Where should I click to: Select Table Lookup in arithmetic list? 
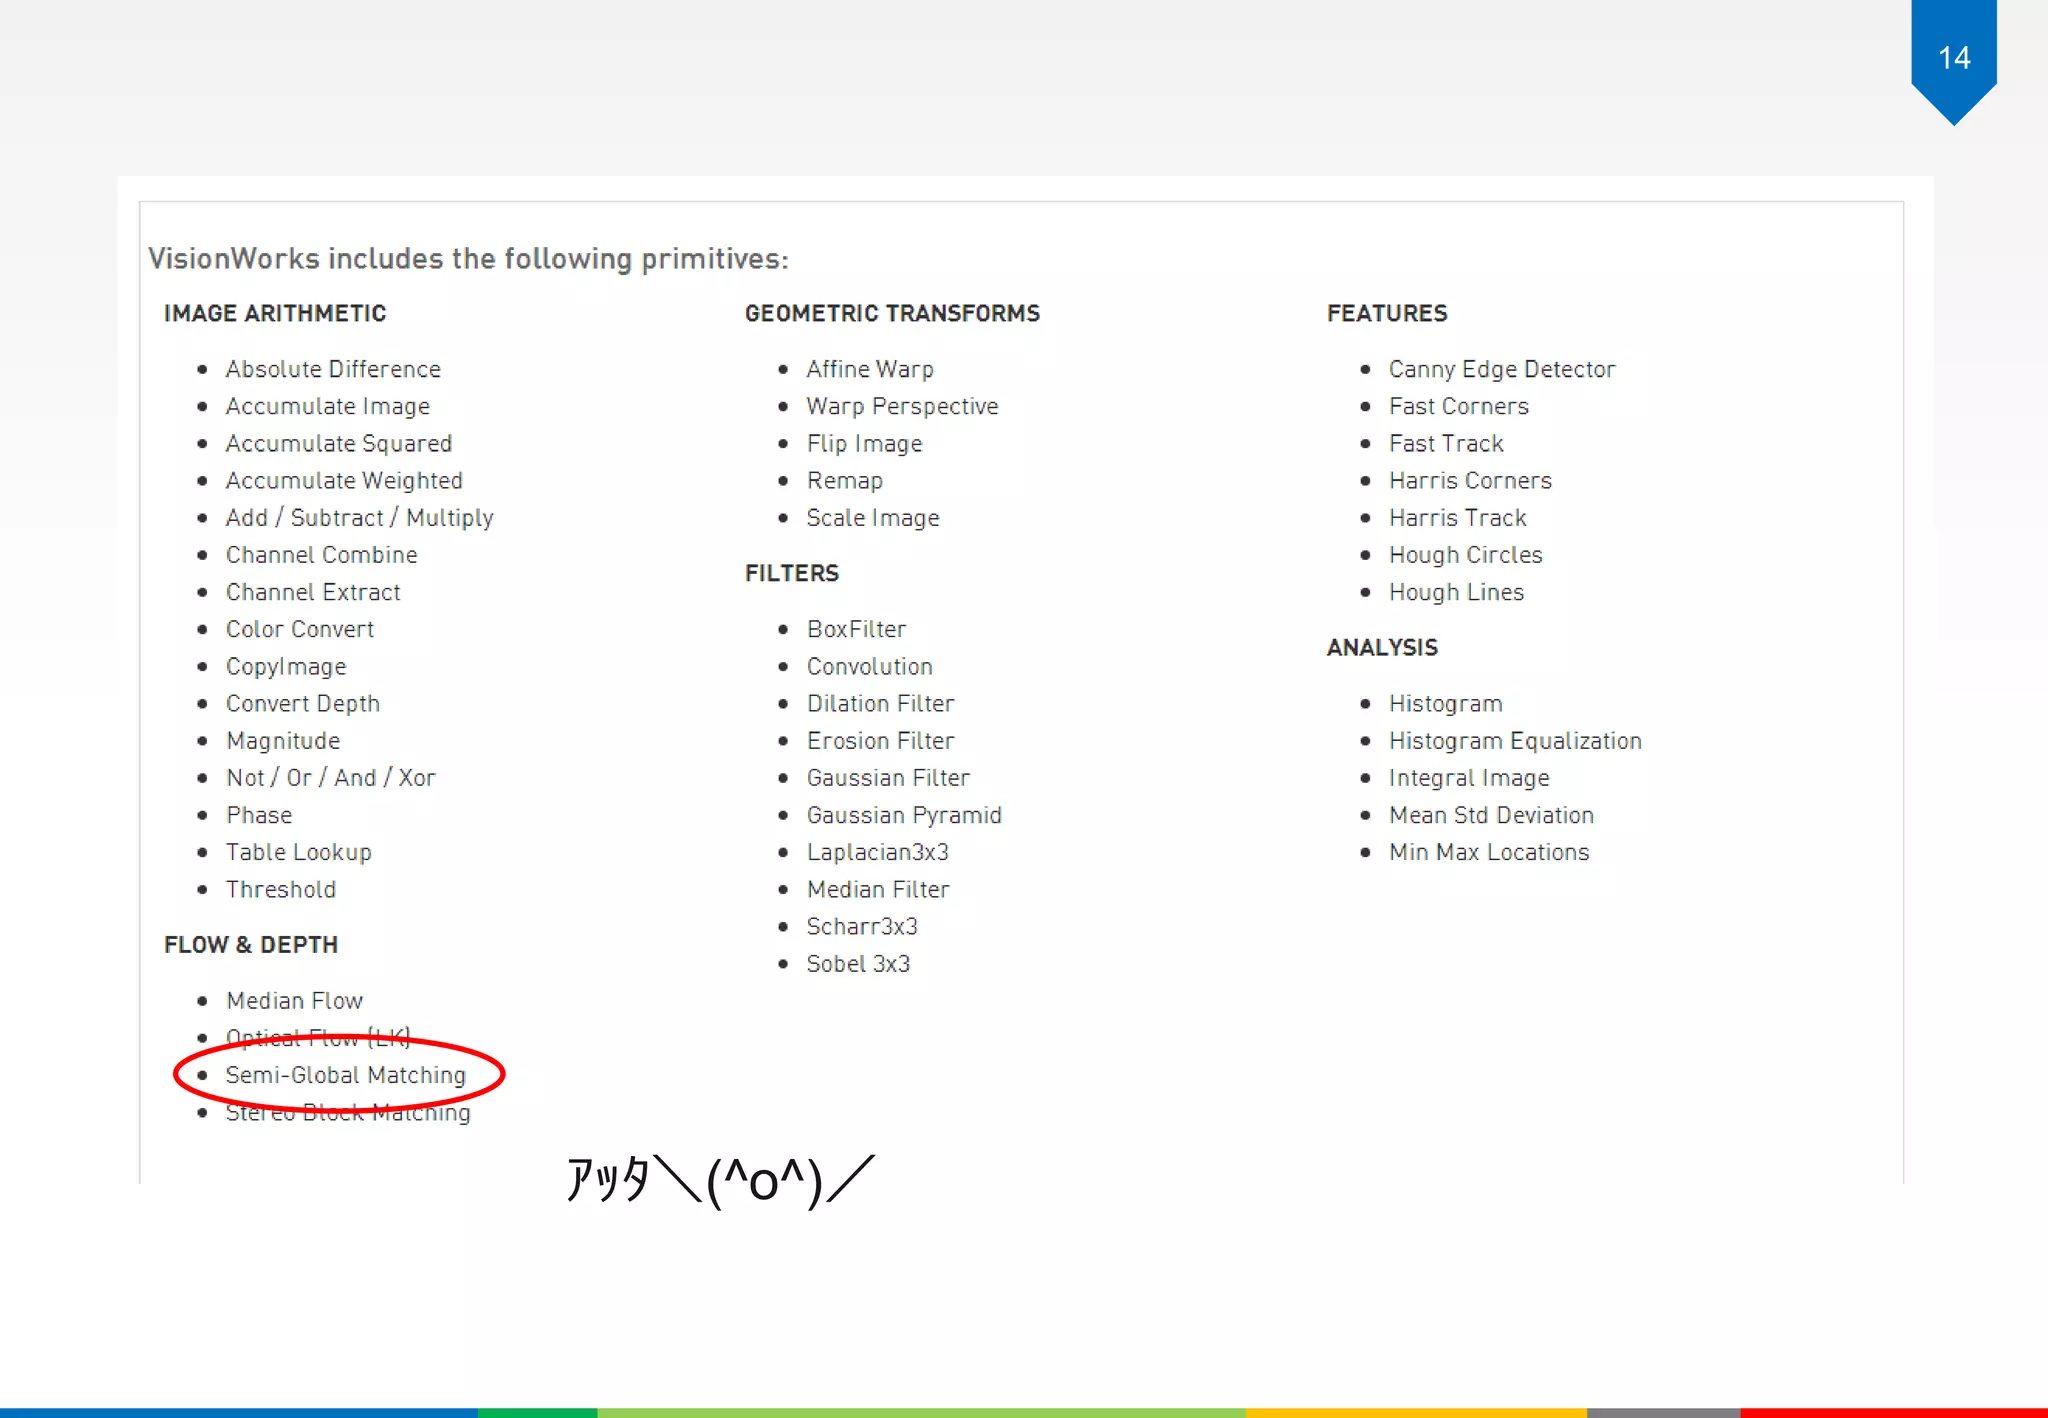coord(298,852)
